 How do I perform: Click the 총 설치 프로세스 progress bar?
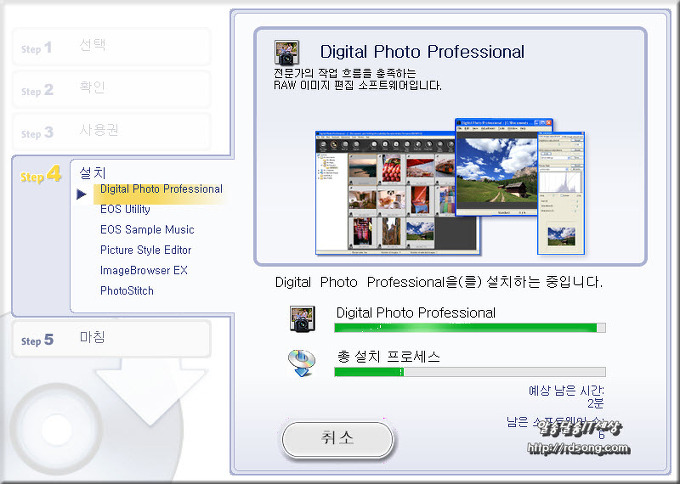(x=469, y=371)
